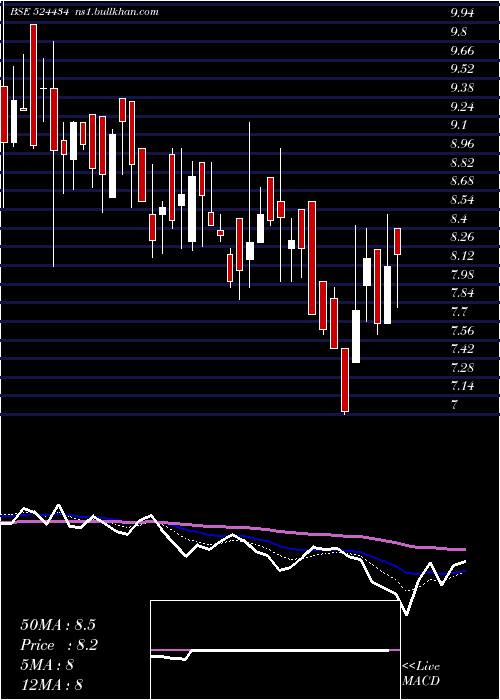Click the tall red candle reaching 9.8
The image size is (500, 700).
point(33,85)
